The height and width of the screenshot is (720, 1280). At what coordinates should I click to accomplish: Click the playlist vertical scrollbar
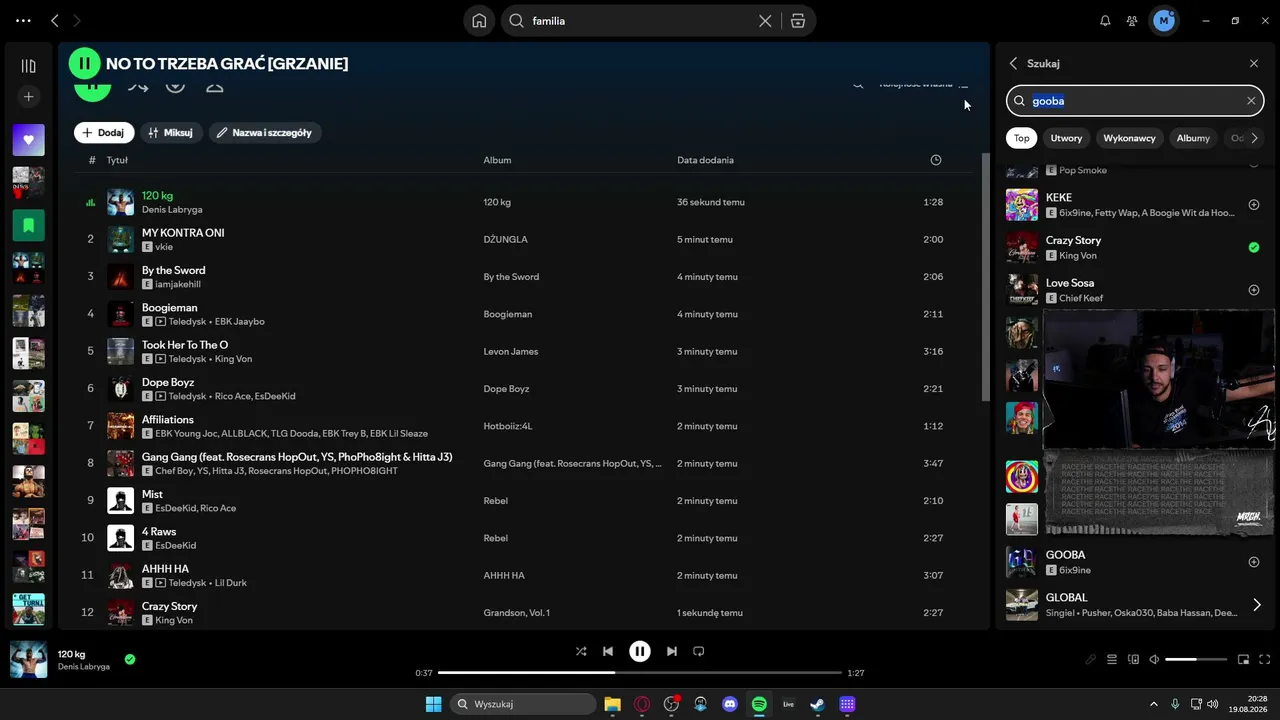point(987,278)
